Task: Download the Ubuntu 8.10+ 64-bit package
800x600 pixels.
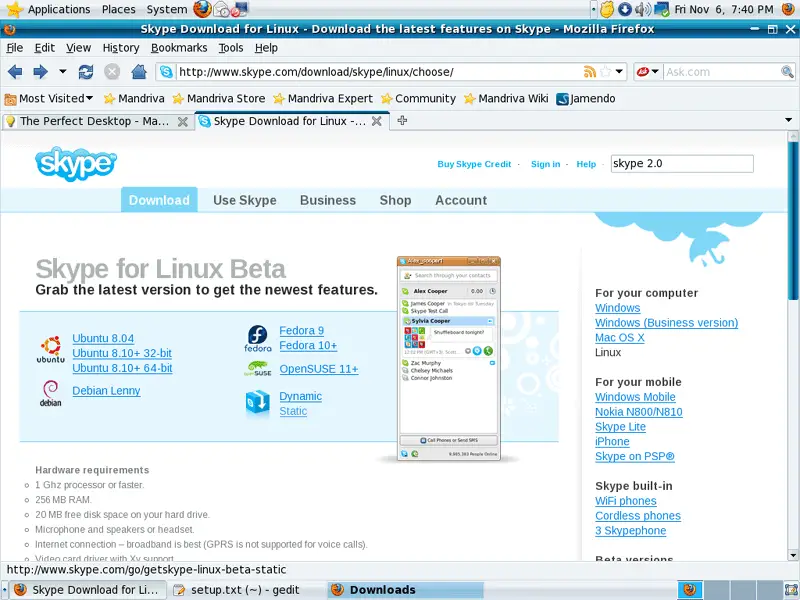Action: [x=122, y=368]
